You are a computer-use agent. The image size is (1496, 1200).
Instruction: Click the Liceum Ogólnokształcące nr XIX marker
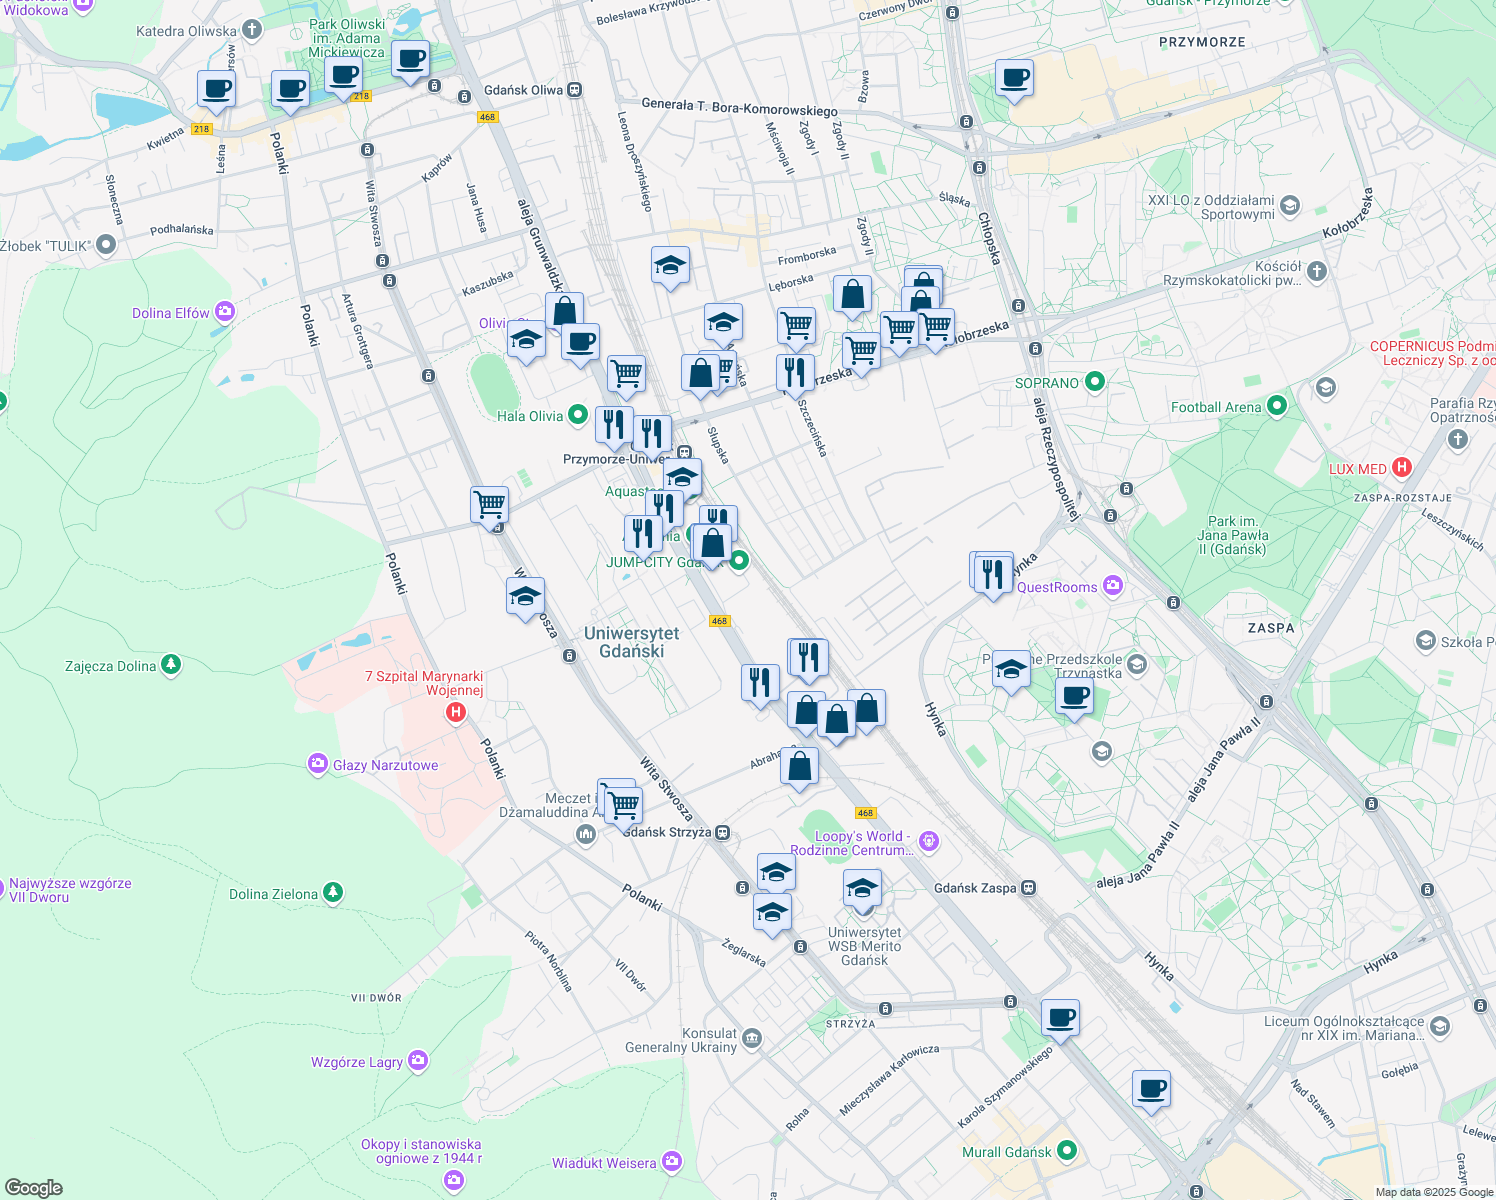[1439, 1026]
